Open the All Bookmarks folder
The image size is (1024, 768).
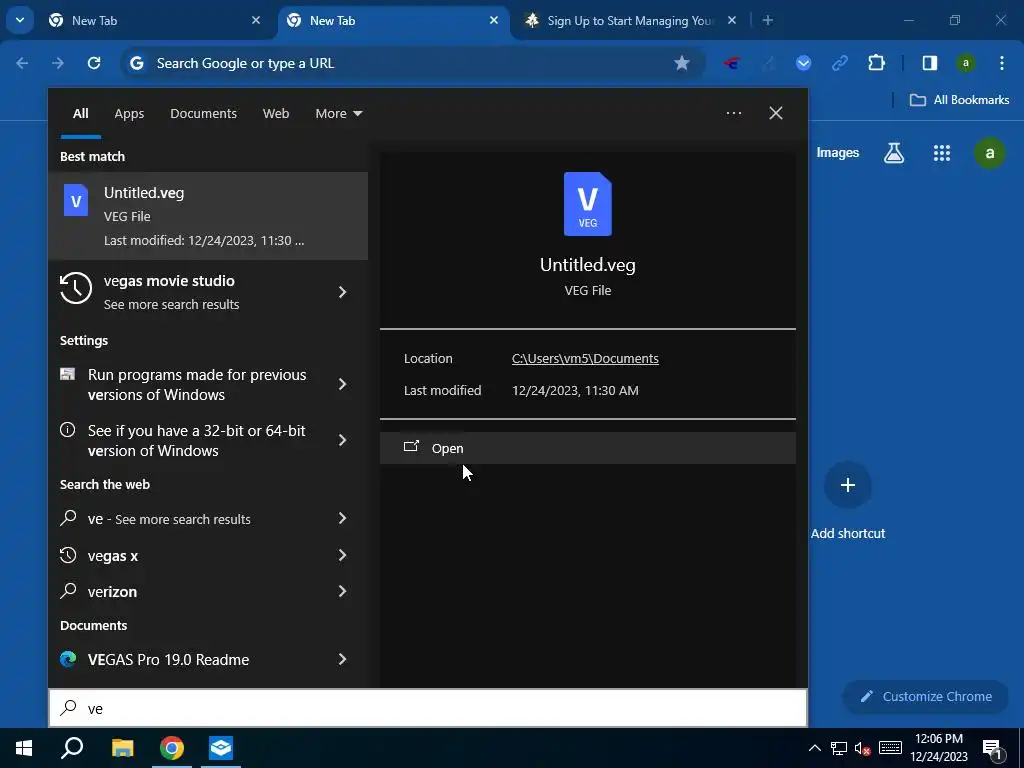click(x=959, y=100)
